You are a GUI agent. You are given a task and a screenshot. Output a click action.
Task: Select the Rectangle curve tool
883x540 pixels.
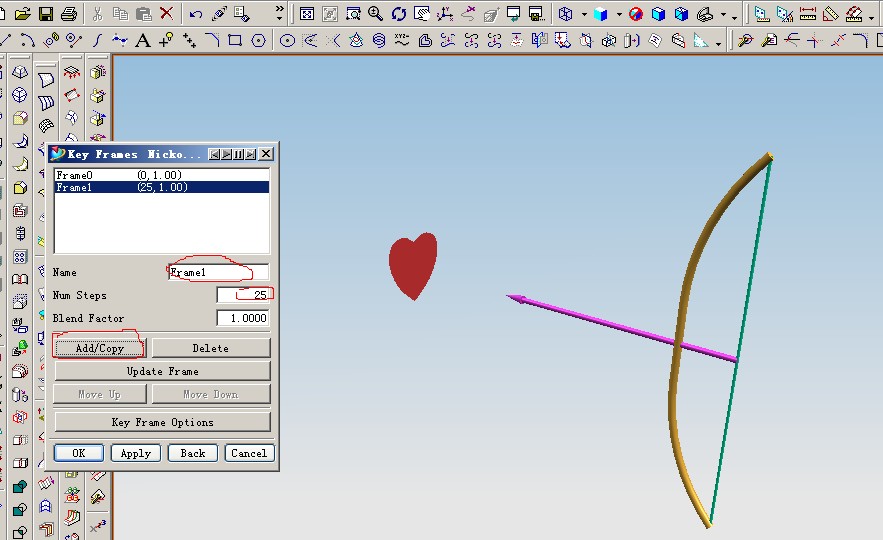(234, 40)
